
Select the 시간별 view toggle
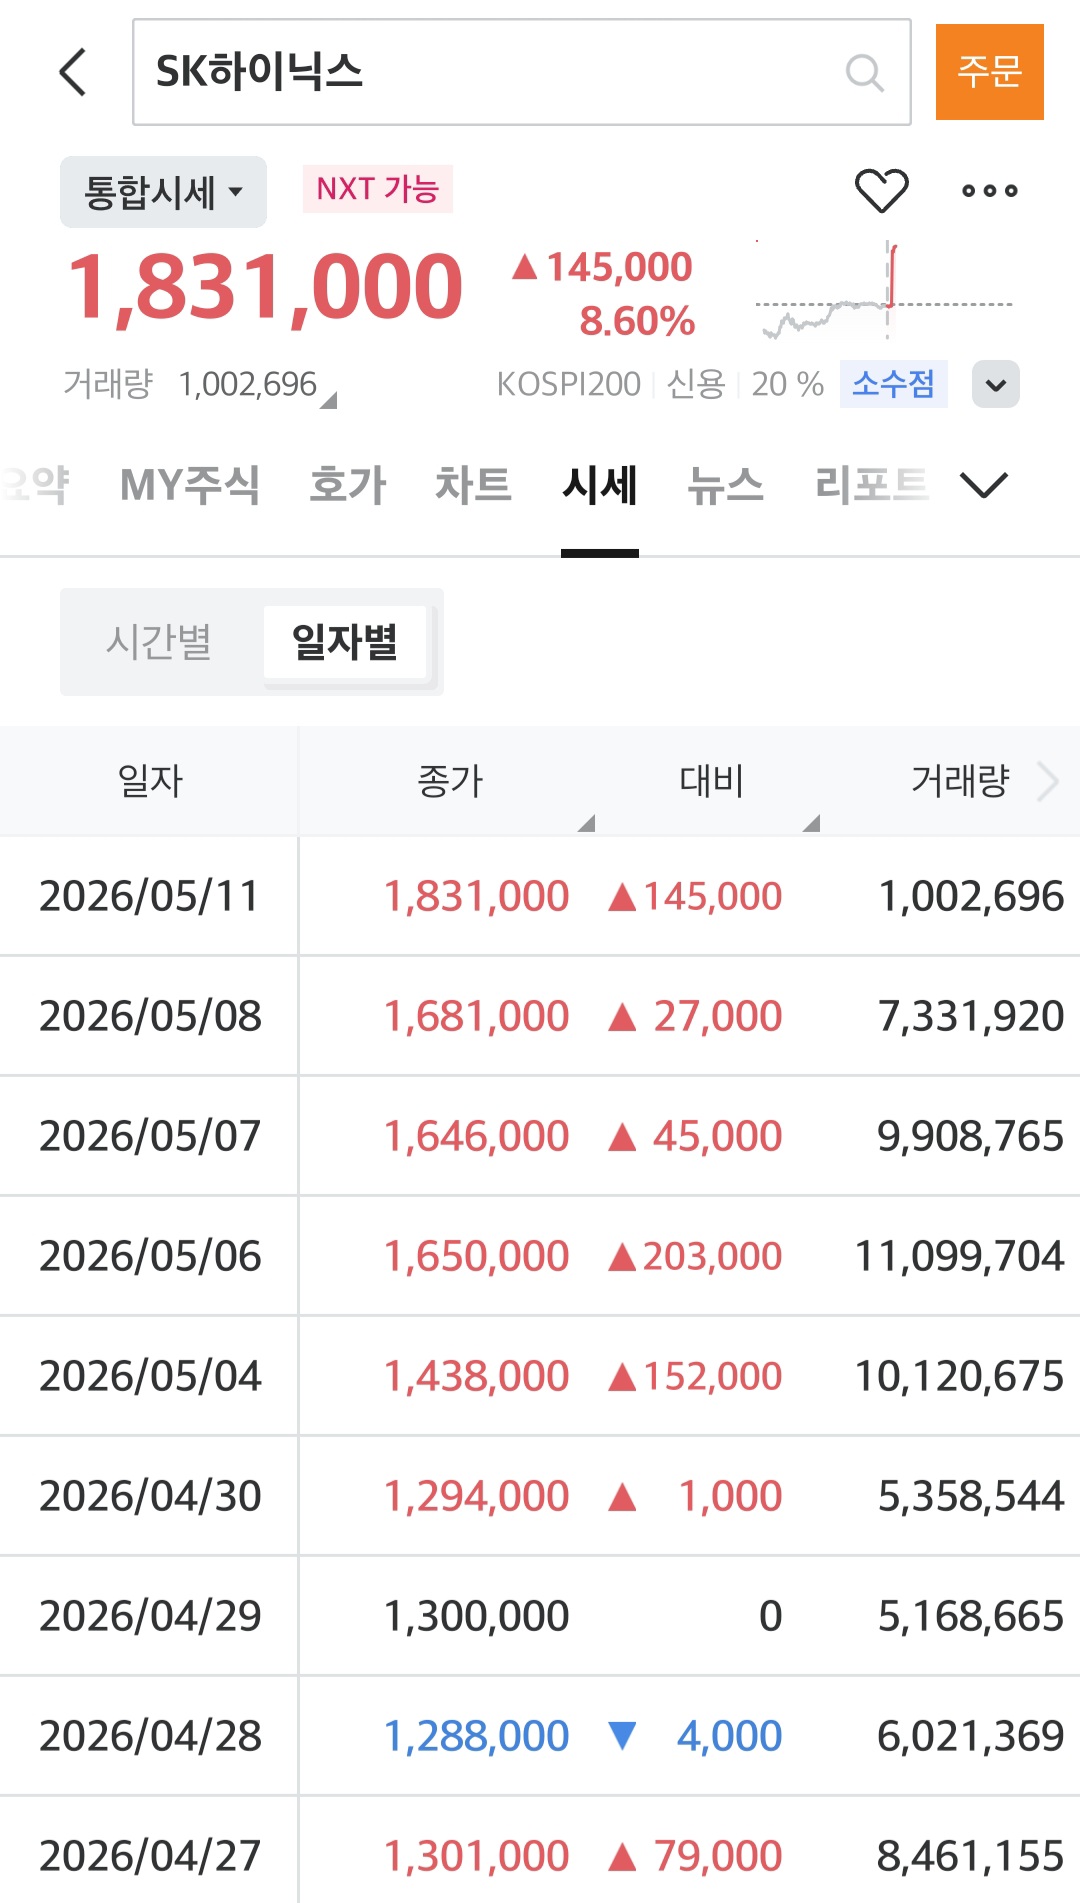[x=159, y=642]
